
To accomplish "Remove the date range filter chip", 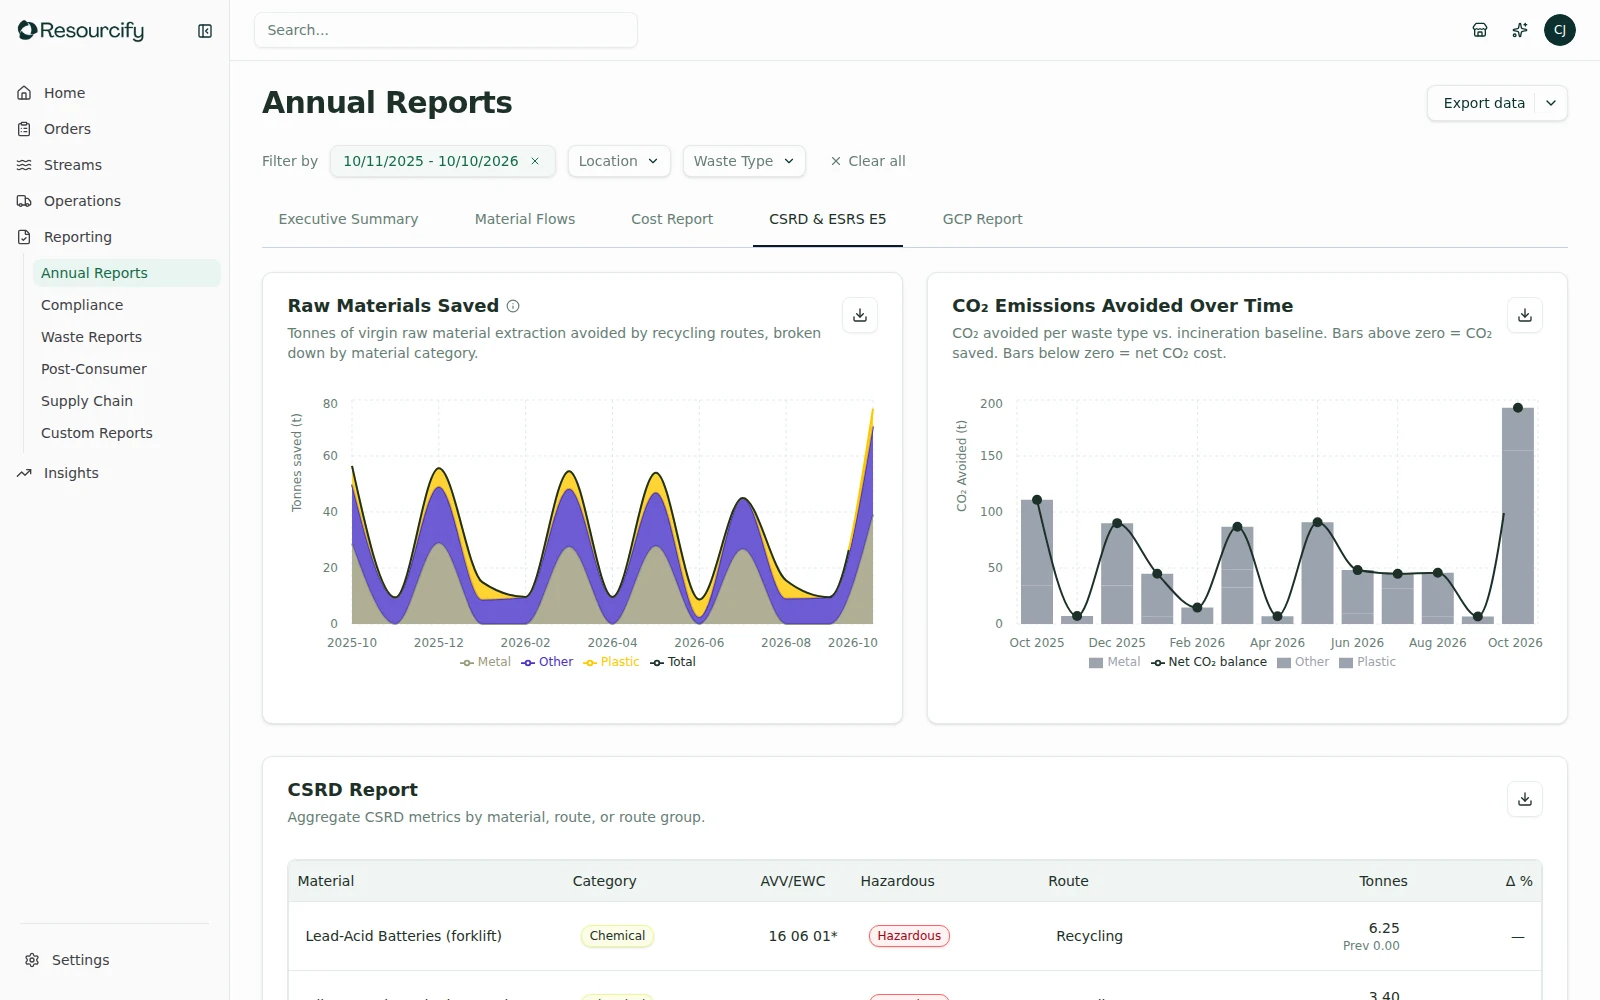I will coord(535,161).
